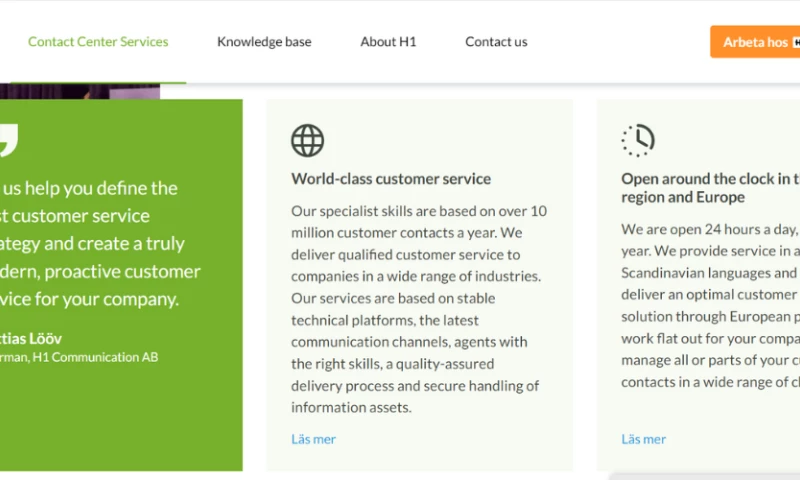The width and height of the screenshot is (800, 480).
Task: Click the World-class customer service heading
Action: click(x=391, y=179)
